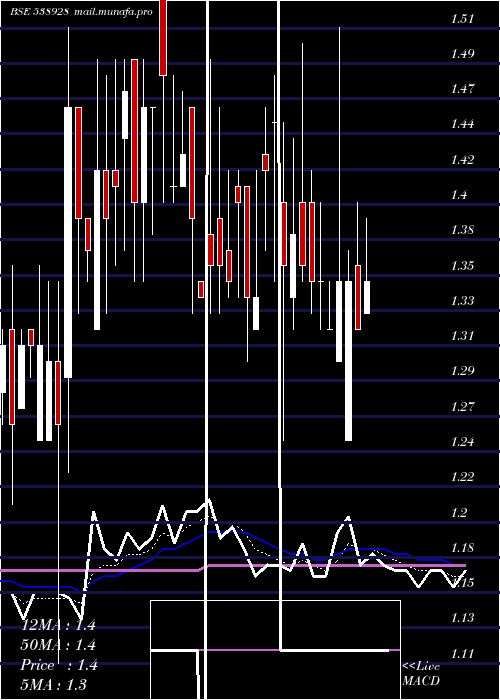Select the 1.44 price axis label

click(x=462, y=124)
